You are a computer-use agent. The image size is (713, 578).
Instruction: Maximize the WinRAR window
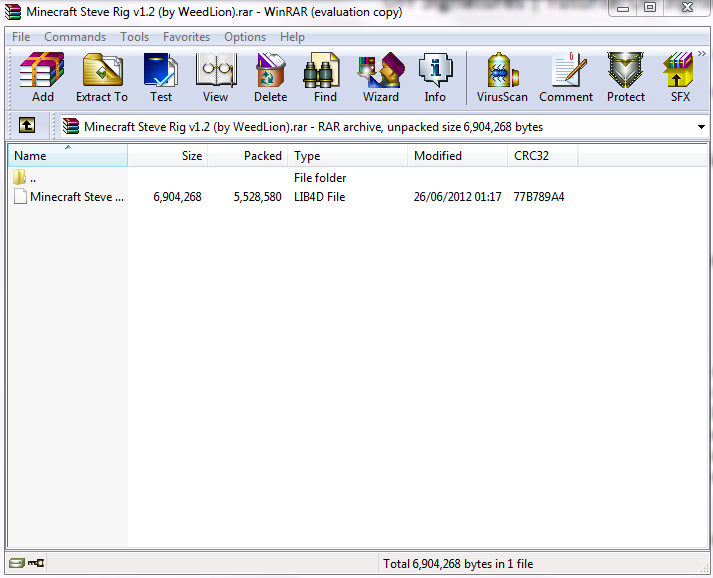(650, 8)
